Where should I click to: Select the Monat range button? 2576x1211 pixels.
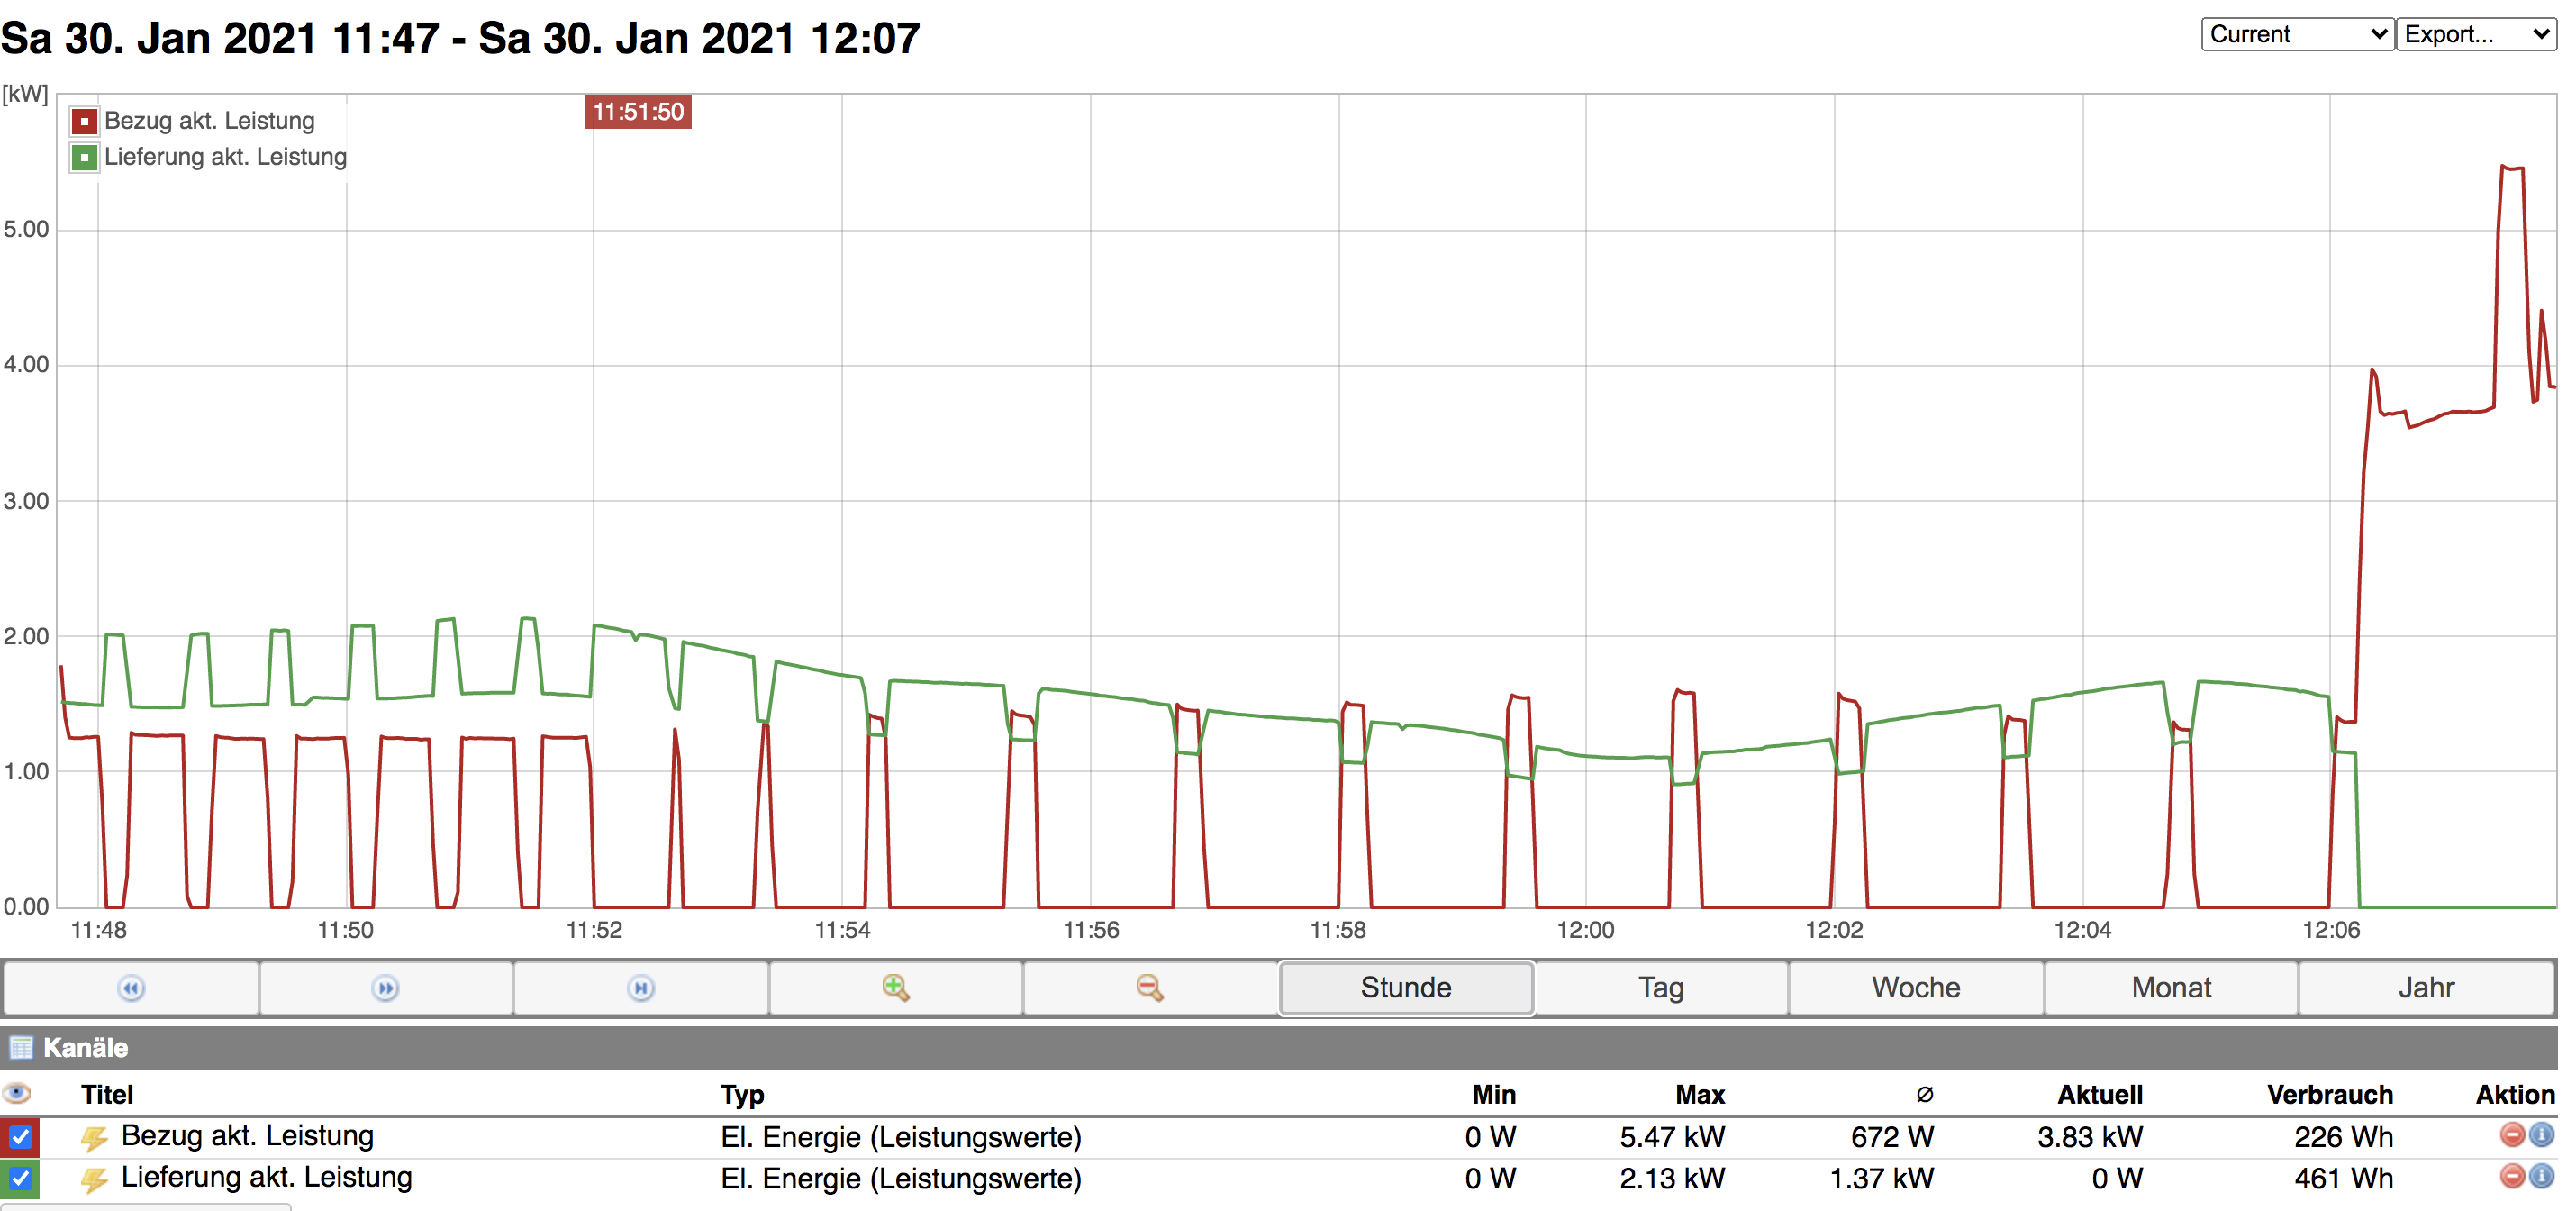pos(2170,988)
